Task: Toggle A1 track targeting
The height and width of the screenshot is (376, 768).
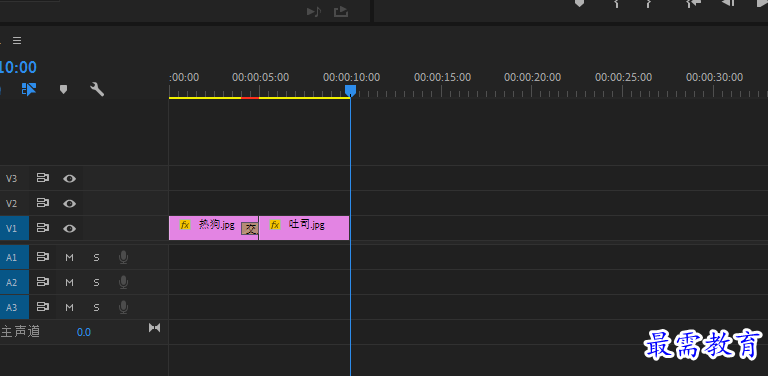Action: pos(11,258)
